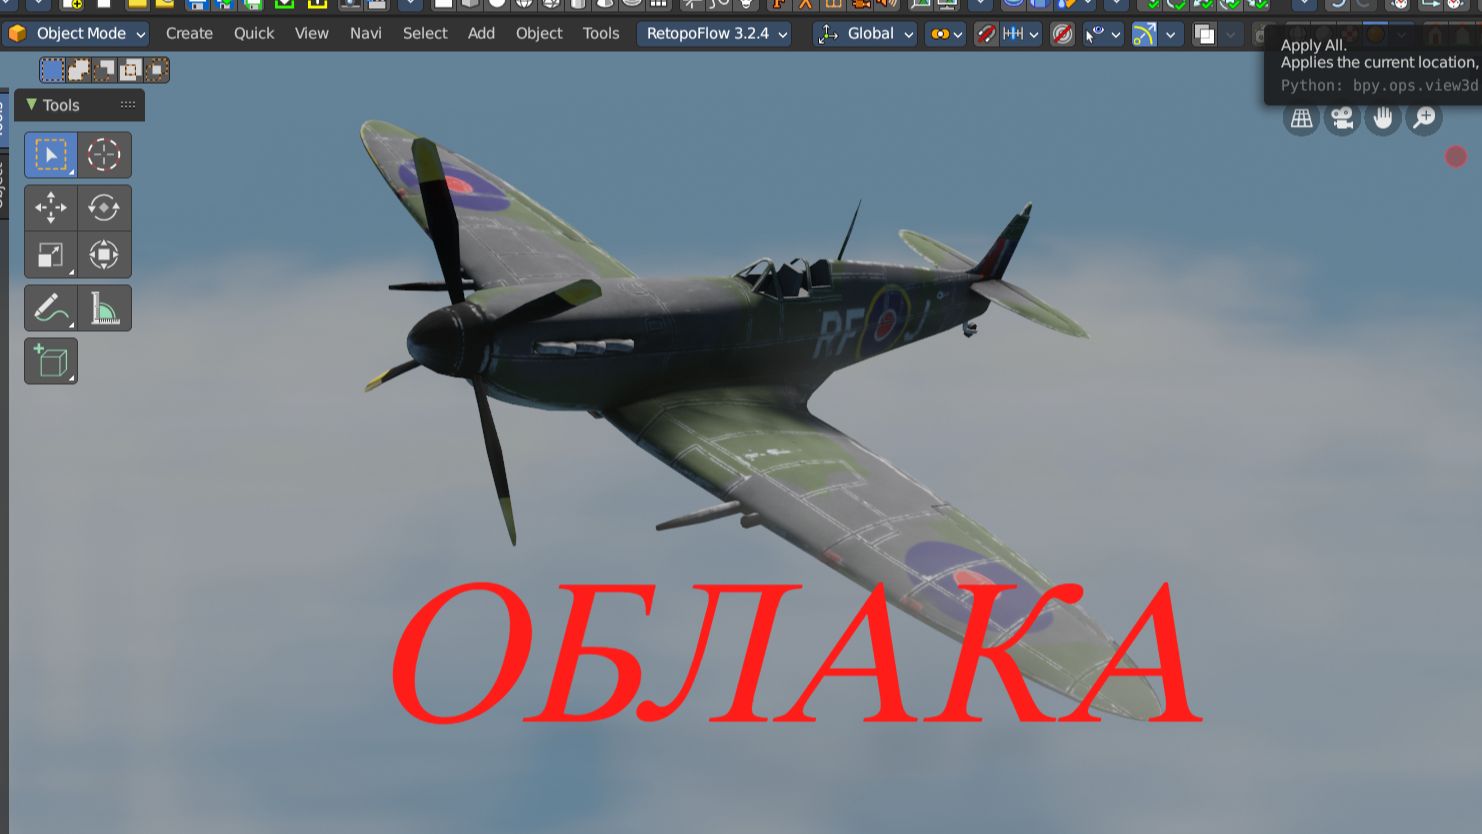Image resolution: width=1482 pixels, height=834 pixels.
Task: Toggle viewport gizmos visibility
Action: pyautogui.click(x=1144, y=34)
